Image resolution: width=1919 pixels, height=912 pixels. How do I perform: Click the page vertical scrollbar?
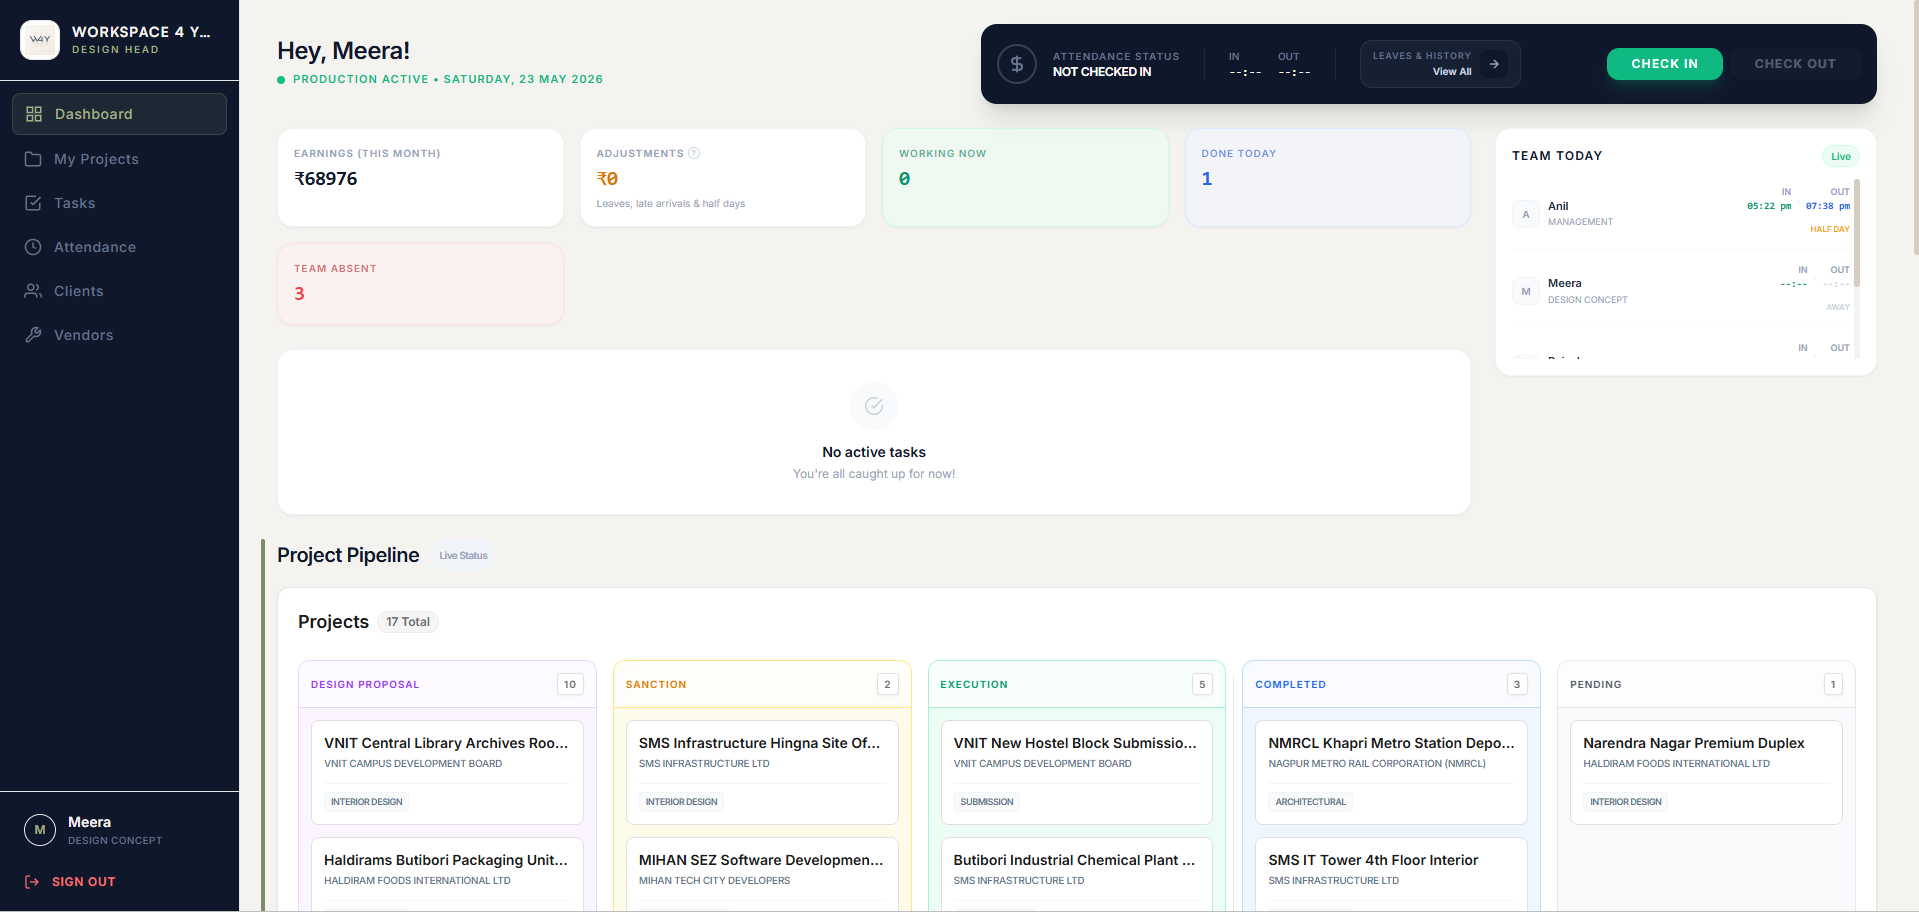pyautogui.click(x=1915, y=130)
